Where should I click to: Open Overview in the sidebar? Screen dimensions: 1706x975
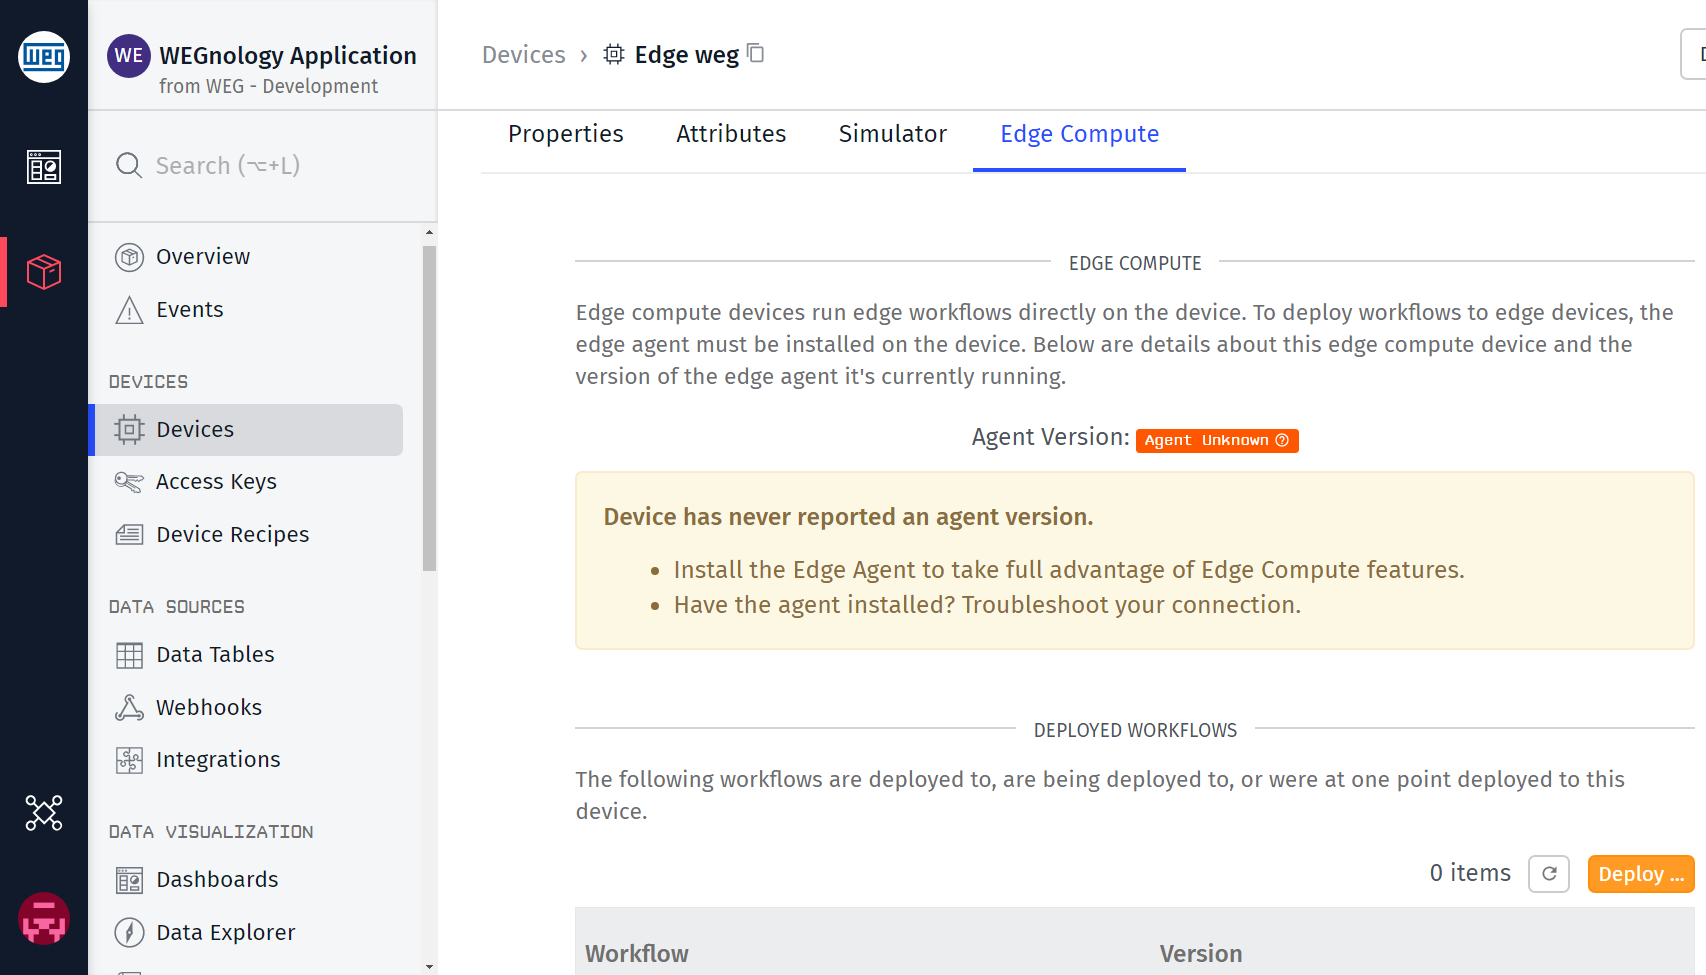point(246,257)
